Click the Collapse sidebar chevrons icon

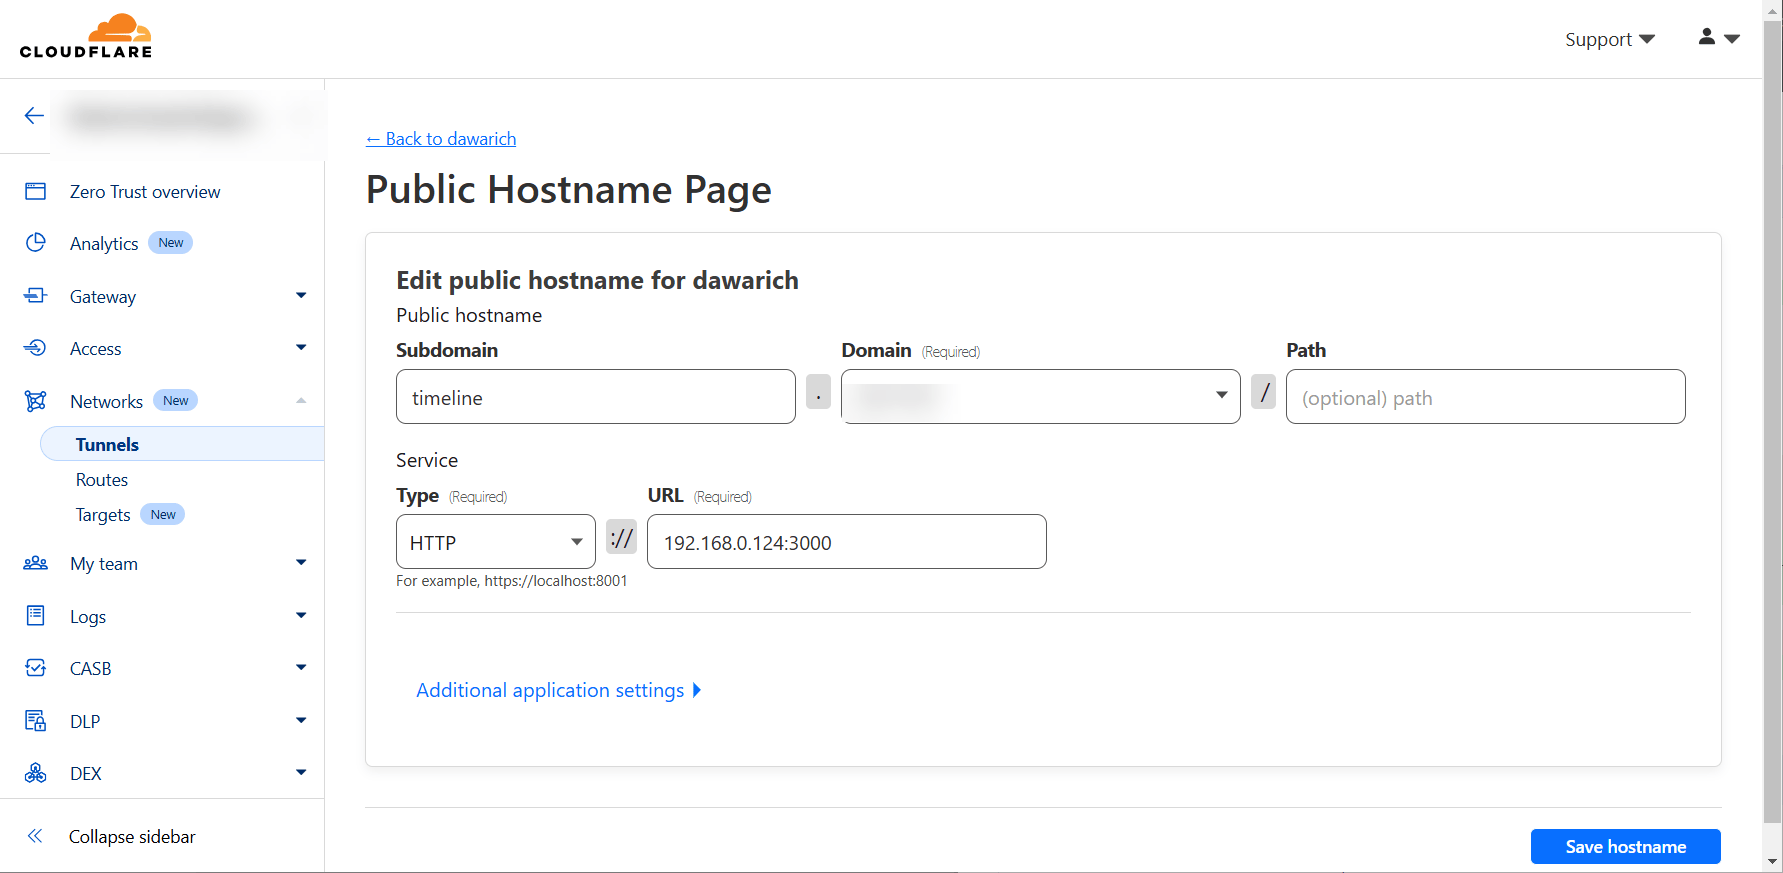click(35, 836)
